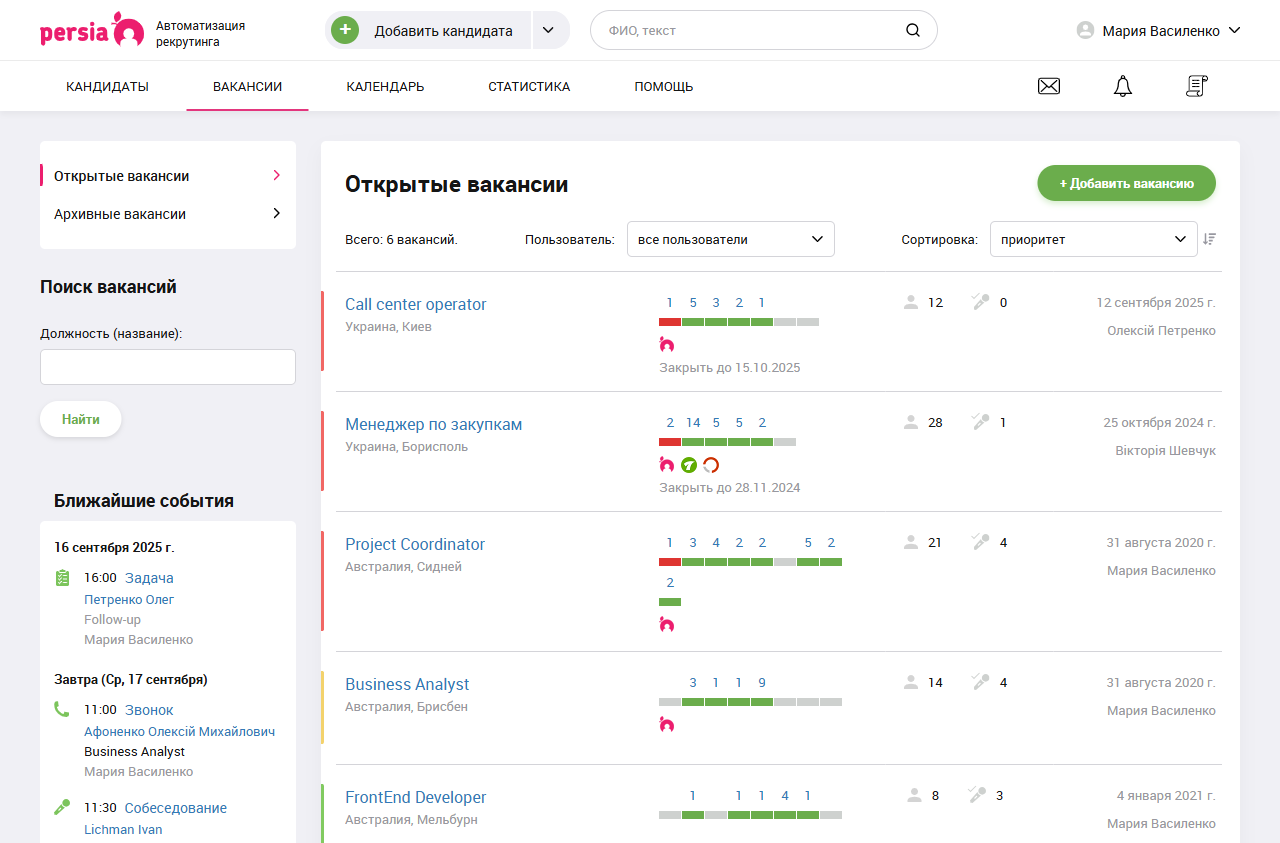
Task: Click the candidates count icon for Call center operator
Action: pyautogui.click(x=910, y=302)
